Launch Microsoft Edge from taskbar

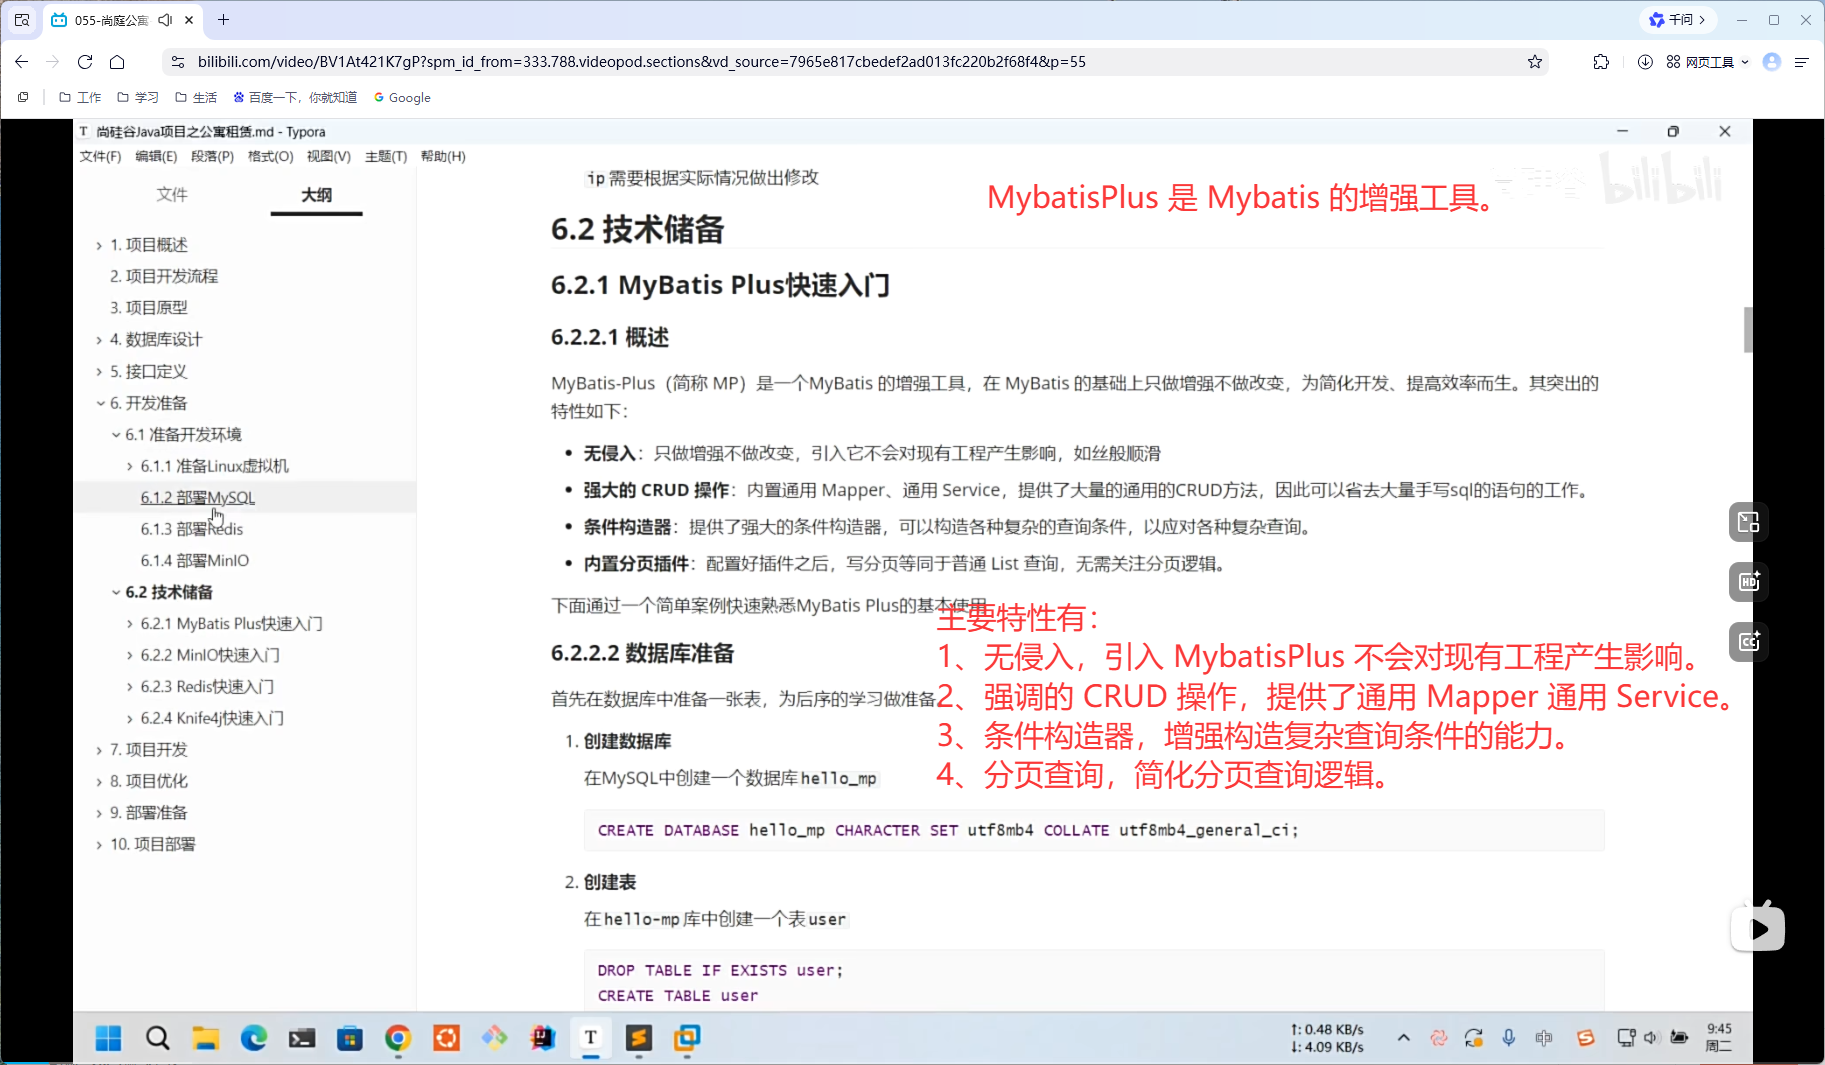254,1039
